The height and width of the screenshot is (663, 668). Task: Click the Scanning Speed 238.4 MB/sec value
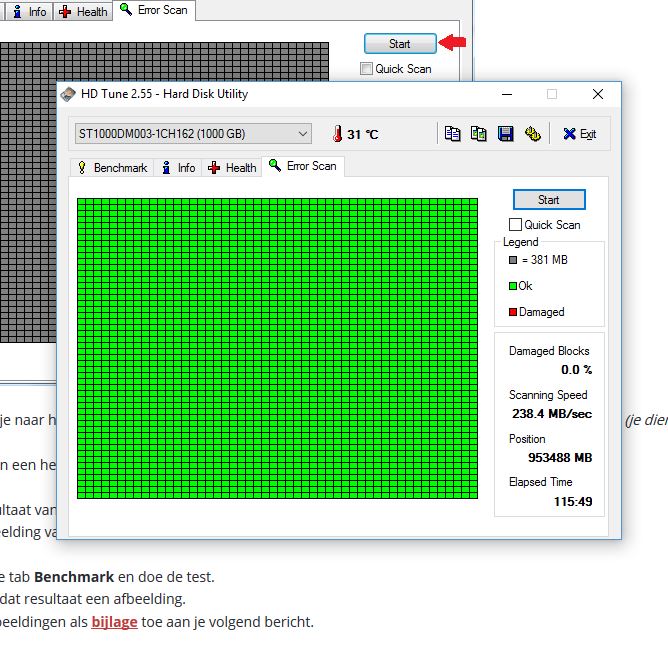point(552,414)
